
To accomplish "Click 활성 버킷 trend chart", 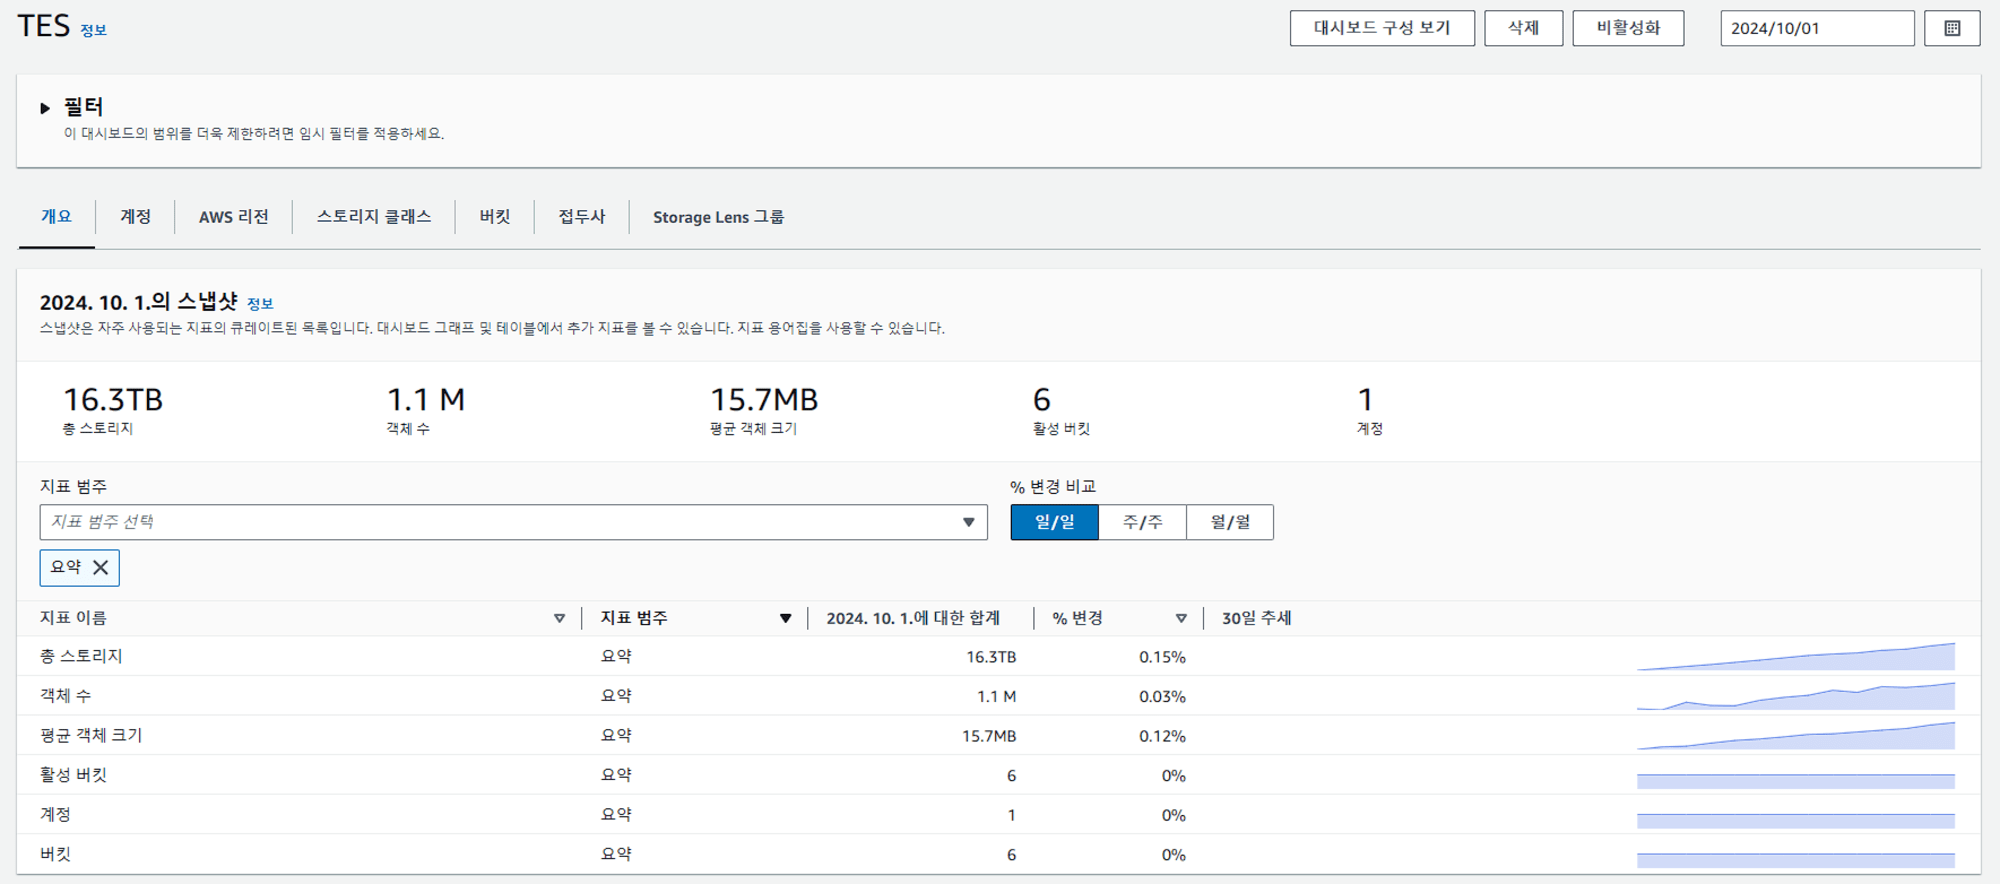I will tap(1796, 780).
